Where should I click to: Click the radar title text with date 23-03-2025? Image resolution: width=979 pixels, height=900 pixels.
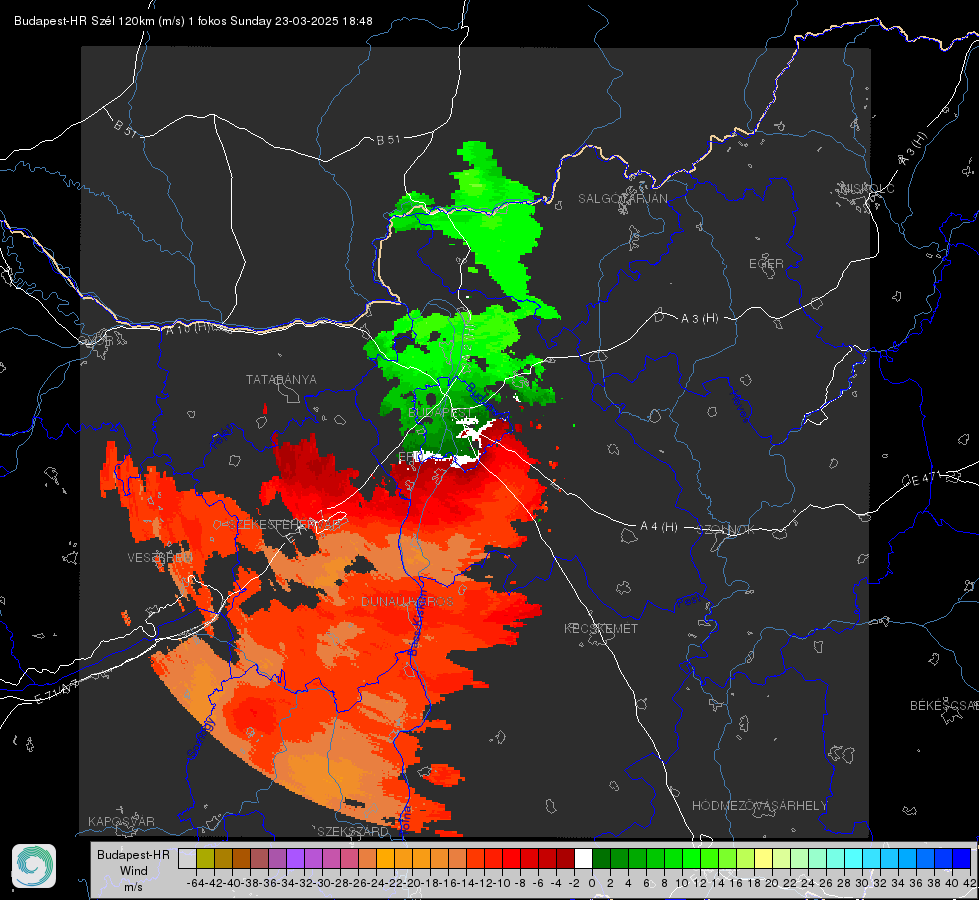click(193, 21)
